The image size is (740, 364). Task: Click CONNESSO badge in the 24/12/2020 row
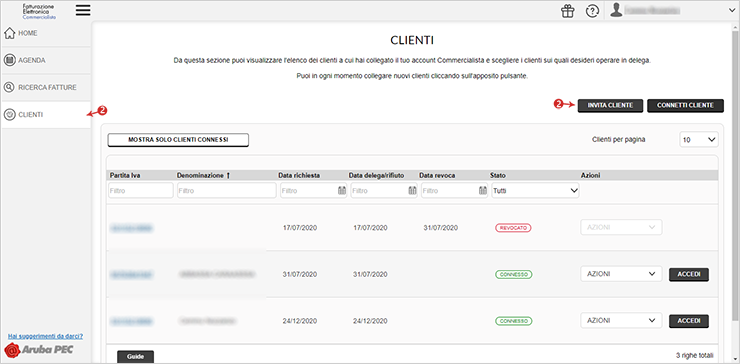click(513, 321)
